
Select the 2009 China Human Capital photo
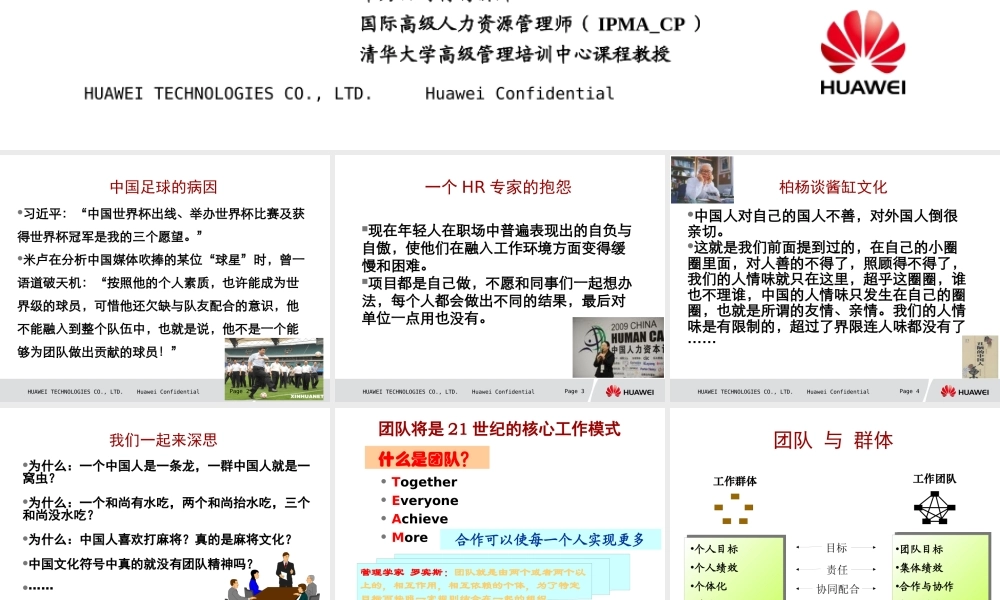[x=618, y=348]
